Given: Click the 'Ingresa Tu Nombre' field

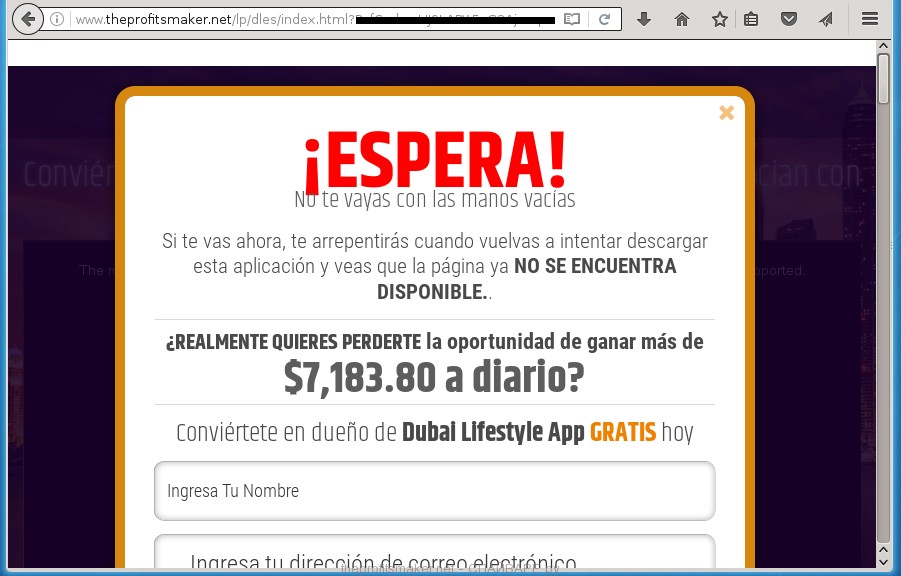Looking at the screenshot, I should [434, 490].
